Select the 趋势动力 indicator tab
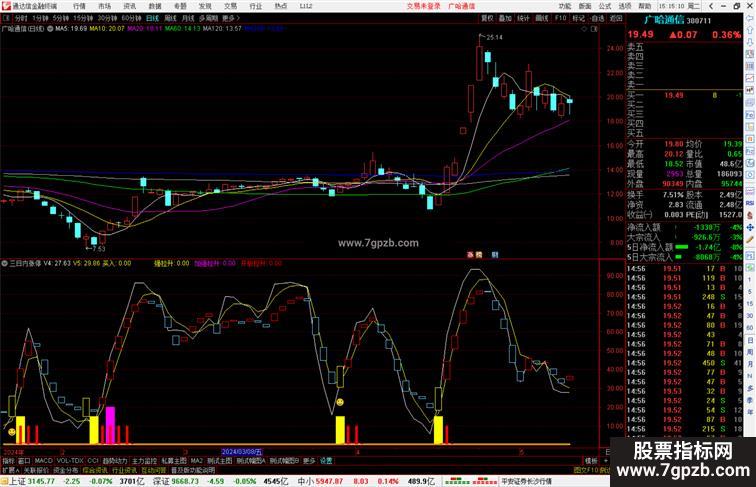The image size is (756, 487). (115, 461)
